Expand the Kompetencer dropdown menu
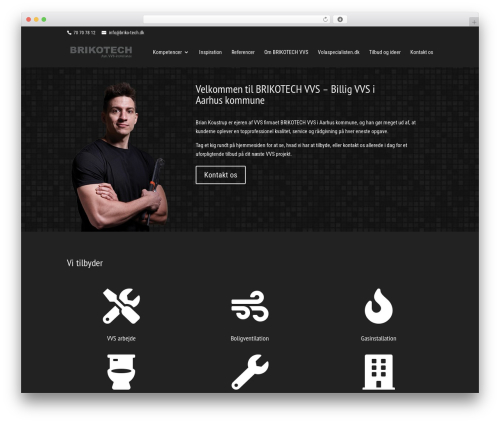The width and height of the screenshot is (500, 423). point(170,52)
